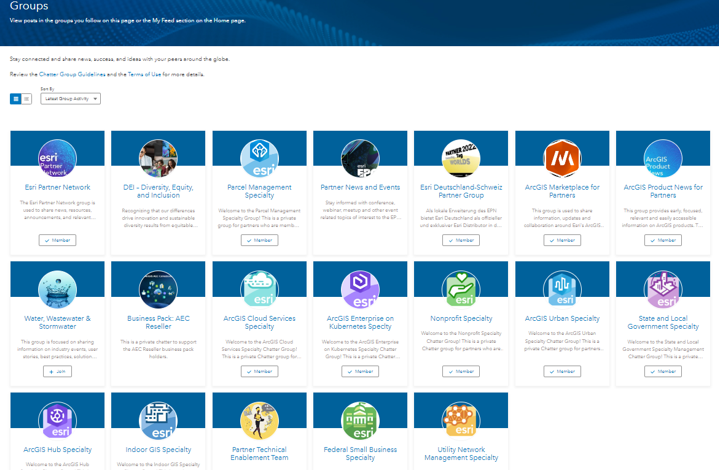The height and width of the screenshot is (470, 719).
Task: Open the ArcGIS Hub Specialty icon
Action: pos(57,420)
